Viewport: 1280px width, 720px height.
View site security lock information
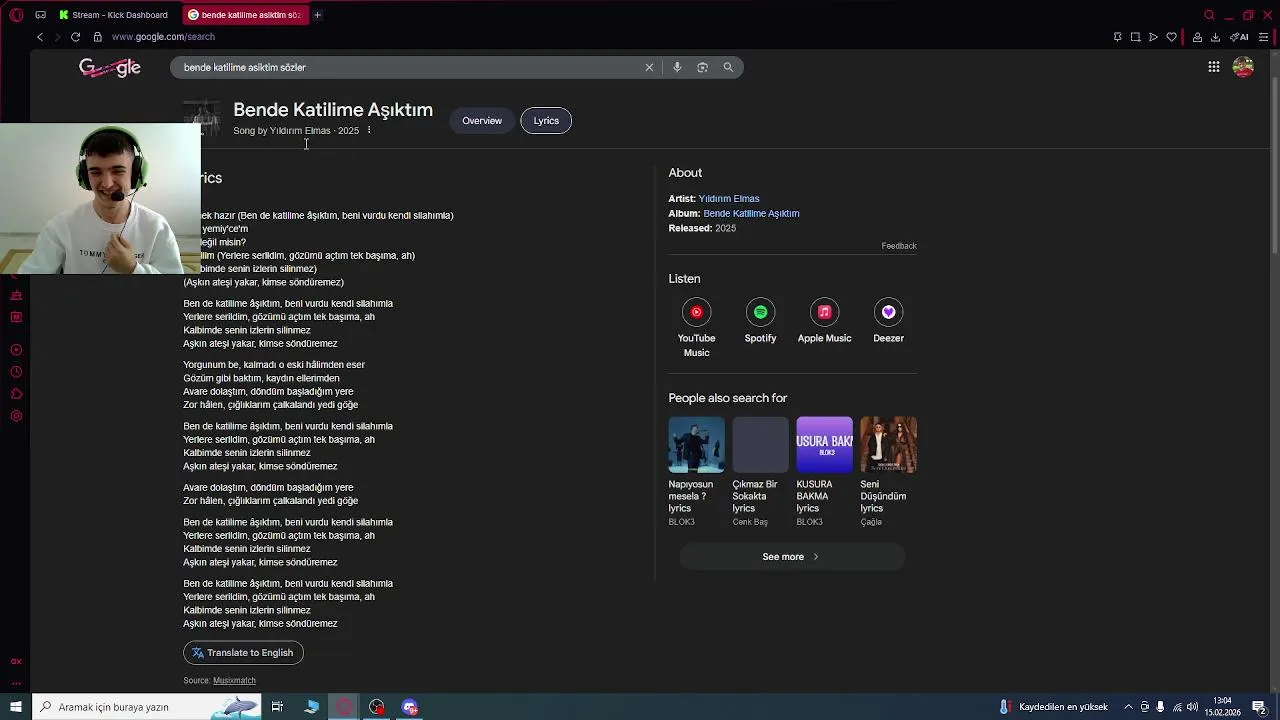click(97, 37)
